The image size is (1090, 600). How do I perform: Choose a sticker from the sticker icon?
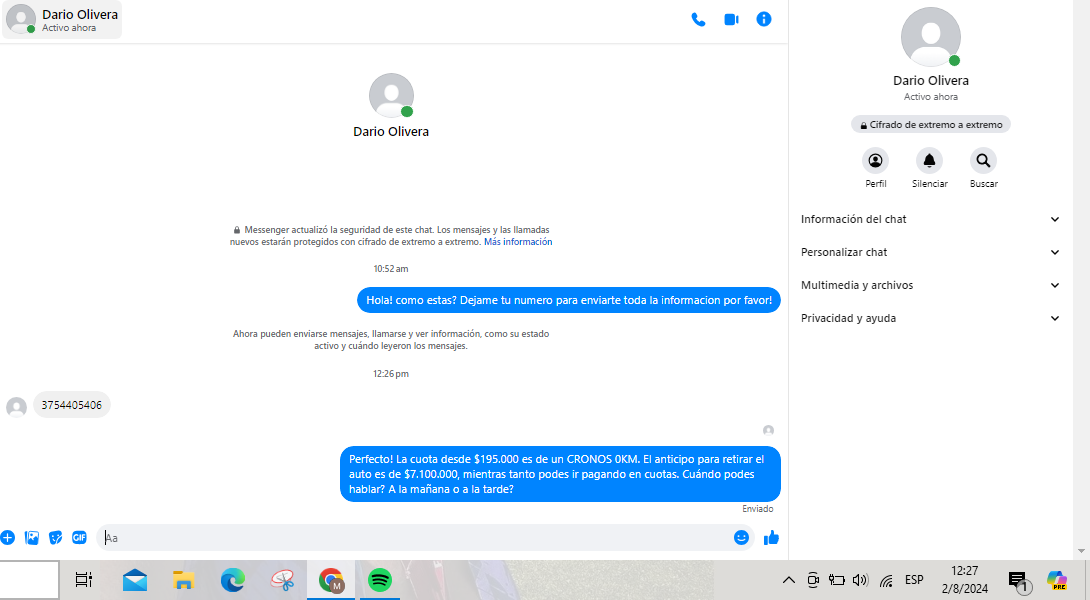(x=56, y=537)
